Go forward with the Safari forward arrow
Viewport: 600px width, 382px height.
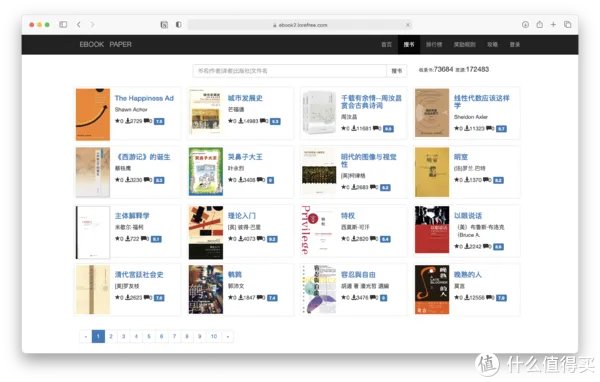92,24
